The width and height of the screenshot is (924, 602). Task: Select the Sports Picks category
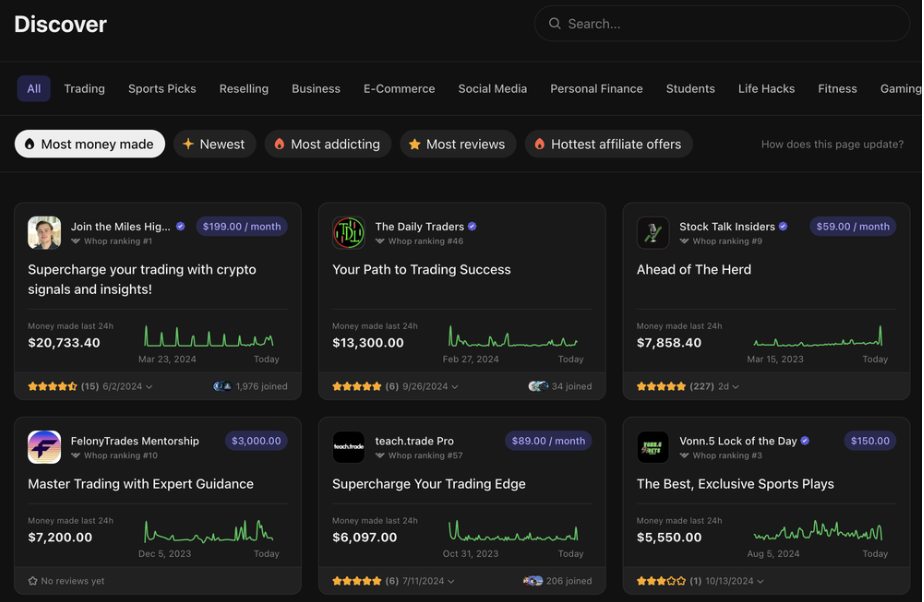click(162, 88)
